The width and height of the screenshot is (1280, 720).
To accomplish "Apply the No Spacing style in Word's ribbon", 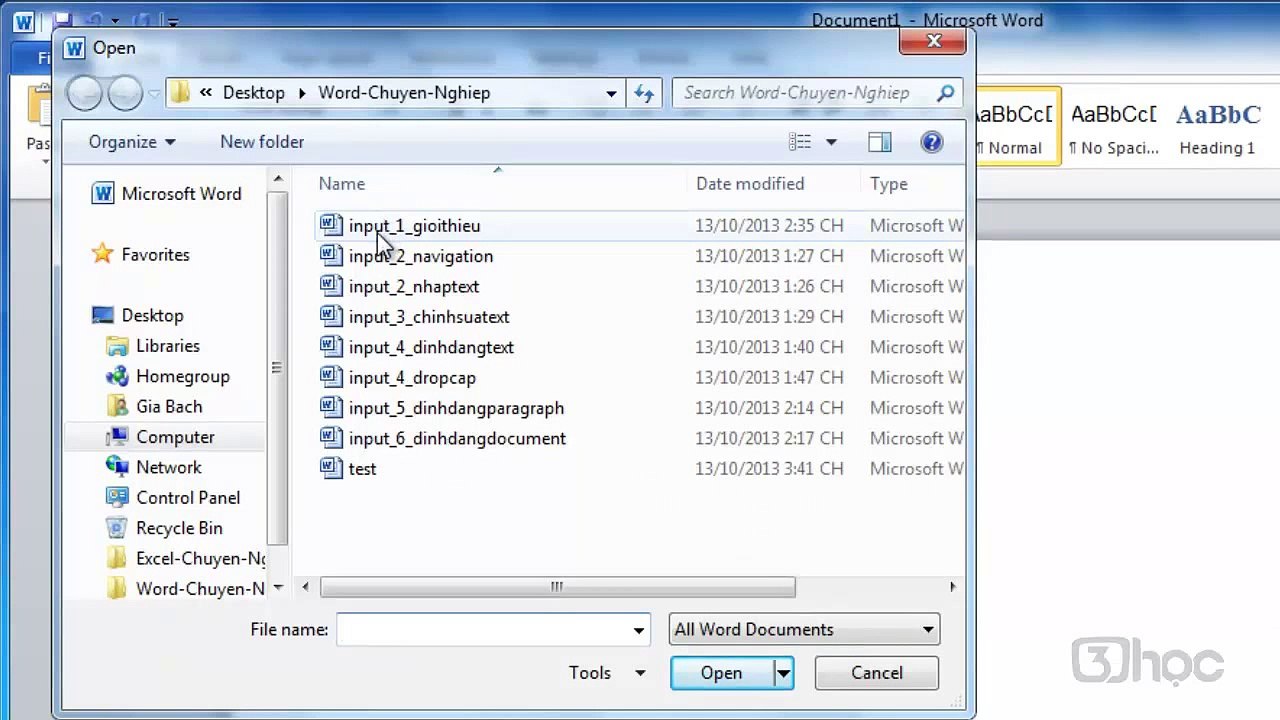I will point(1113,129).
